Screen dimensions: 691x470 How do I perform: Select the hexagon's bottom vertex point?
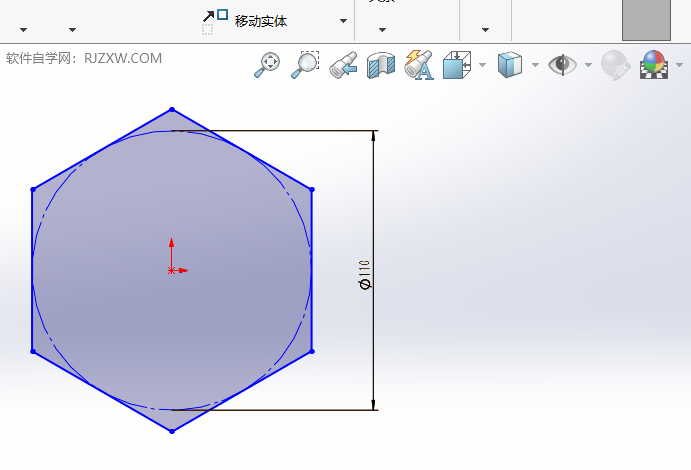click(x=172, y=431)
